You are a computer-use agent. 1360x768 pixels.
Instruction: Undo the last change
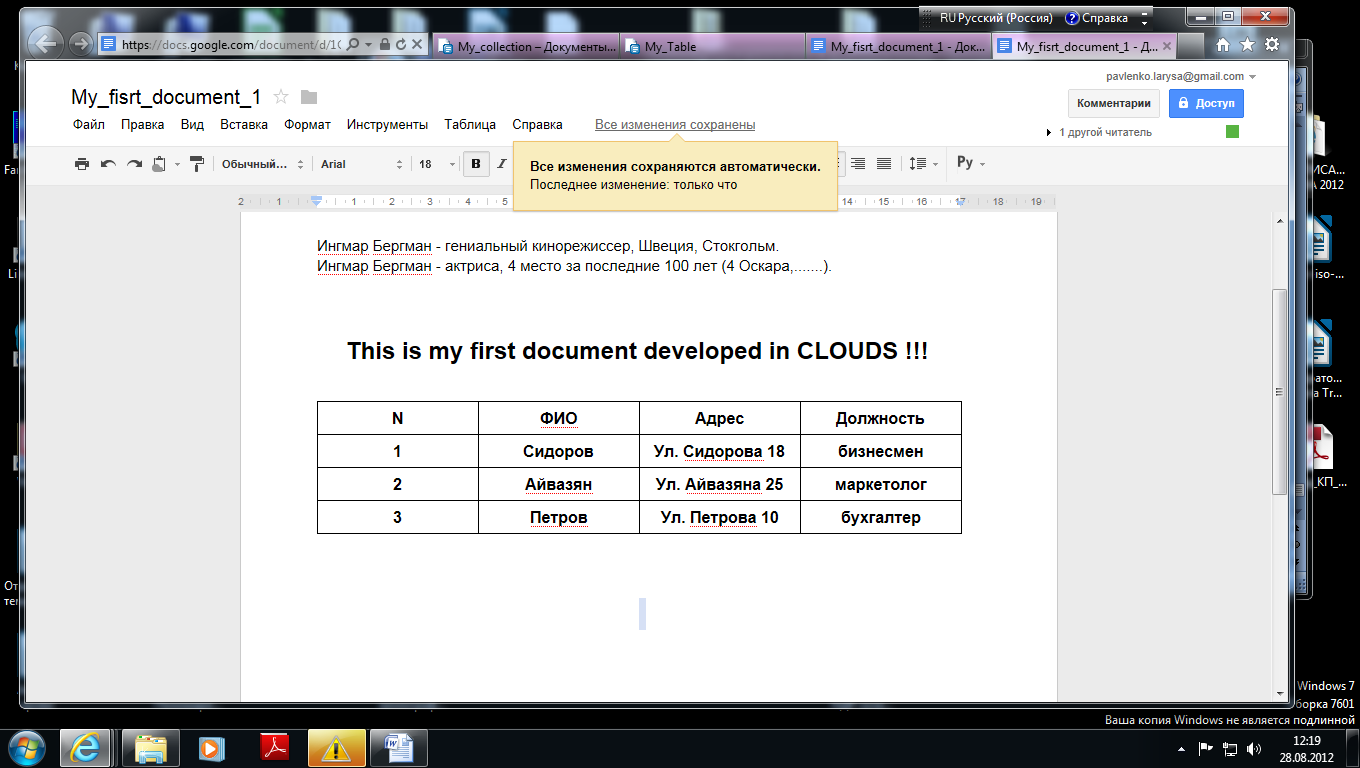[108, 164]
